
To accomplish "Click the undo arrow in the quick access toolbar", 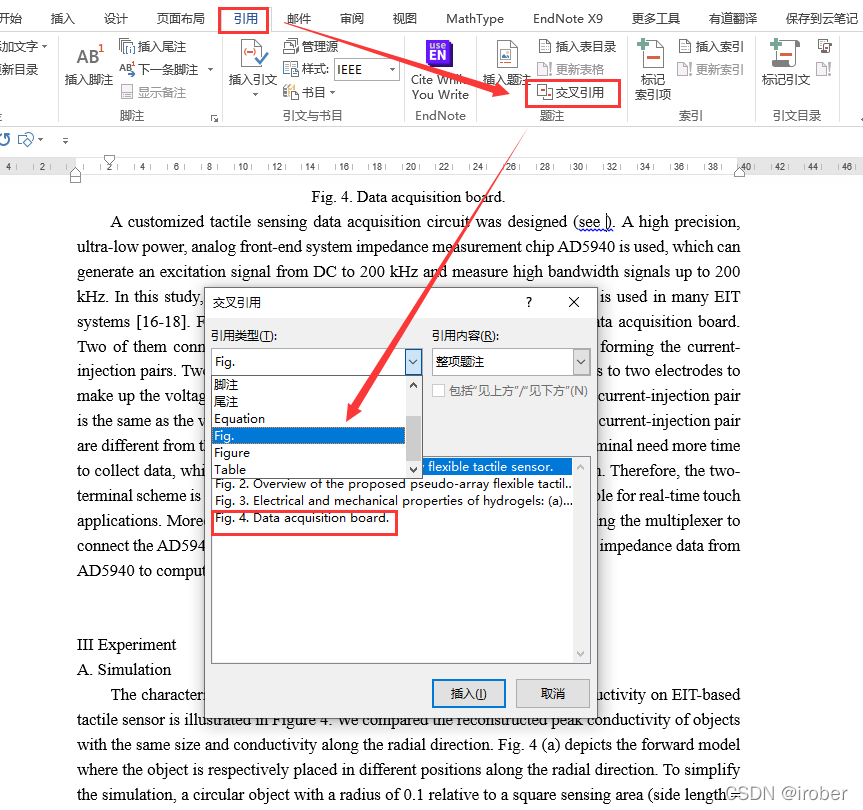I will point(6,140).
